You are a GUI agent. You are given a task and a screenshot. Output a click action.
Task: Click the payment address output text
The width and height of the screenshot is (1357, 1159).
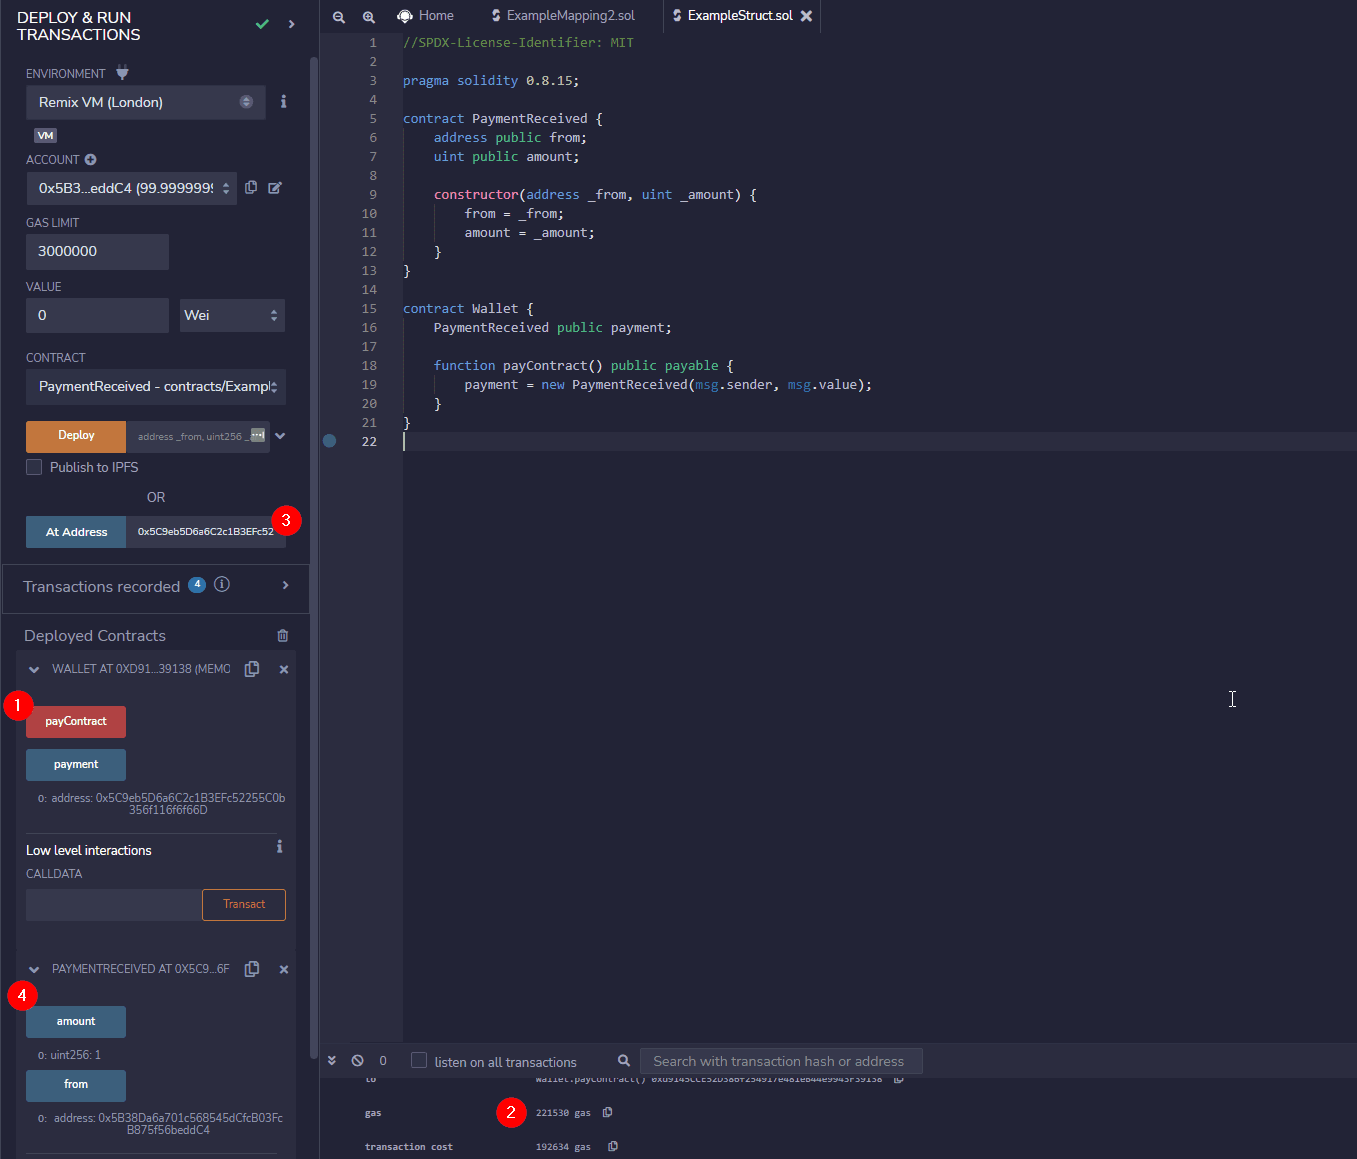click(x=161, y=804)
